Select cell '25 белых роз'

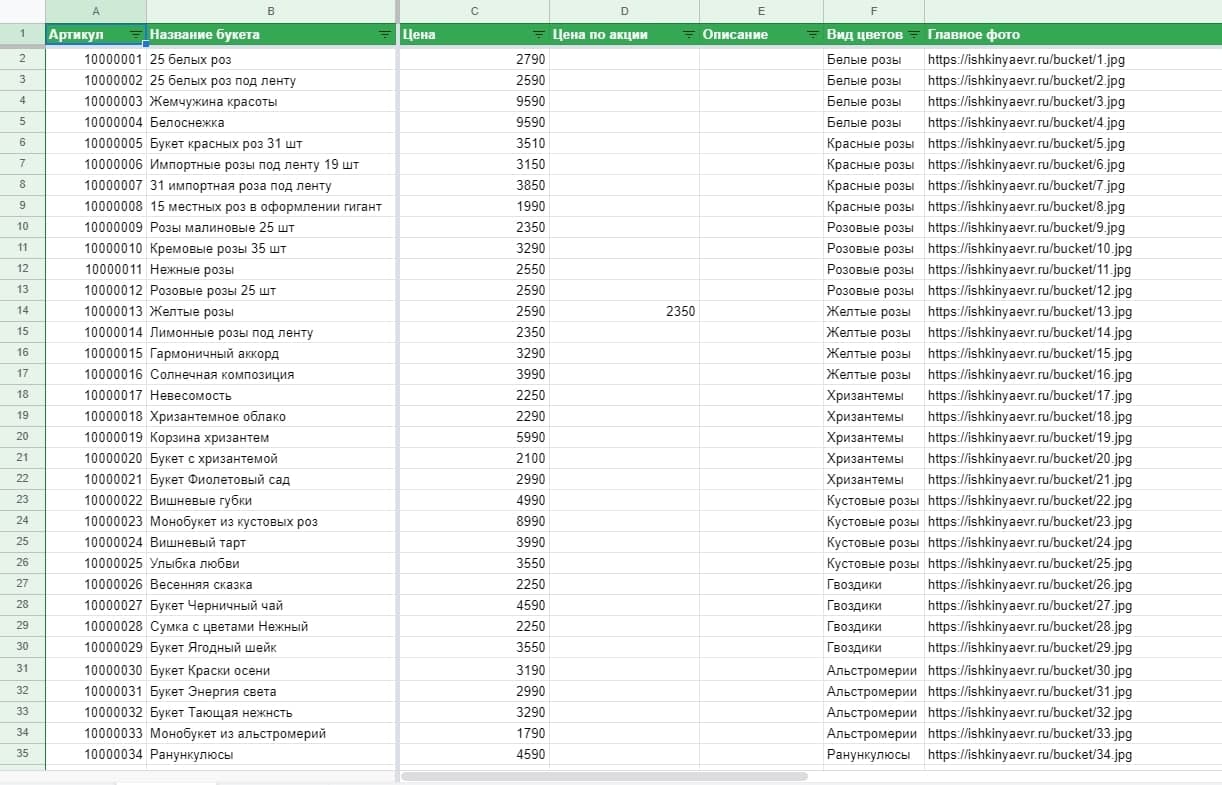point(271,60)
